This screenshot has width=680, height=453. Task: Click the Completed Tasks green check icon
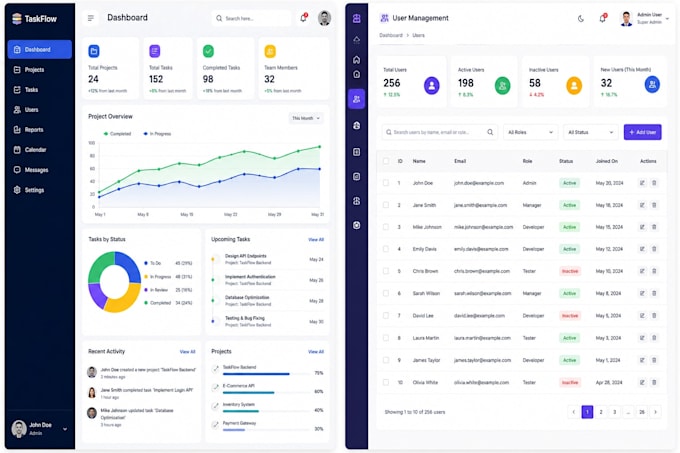208,51
